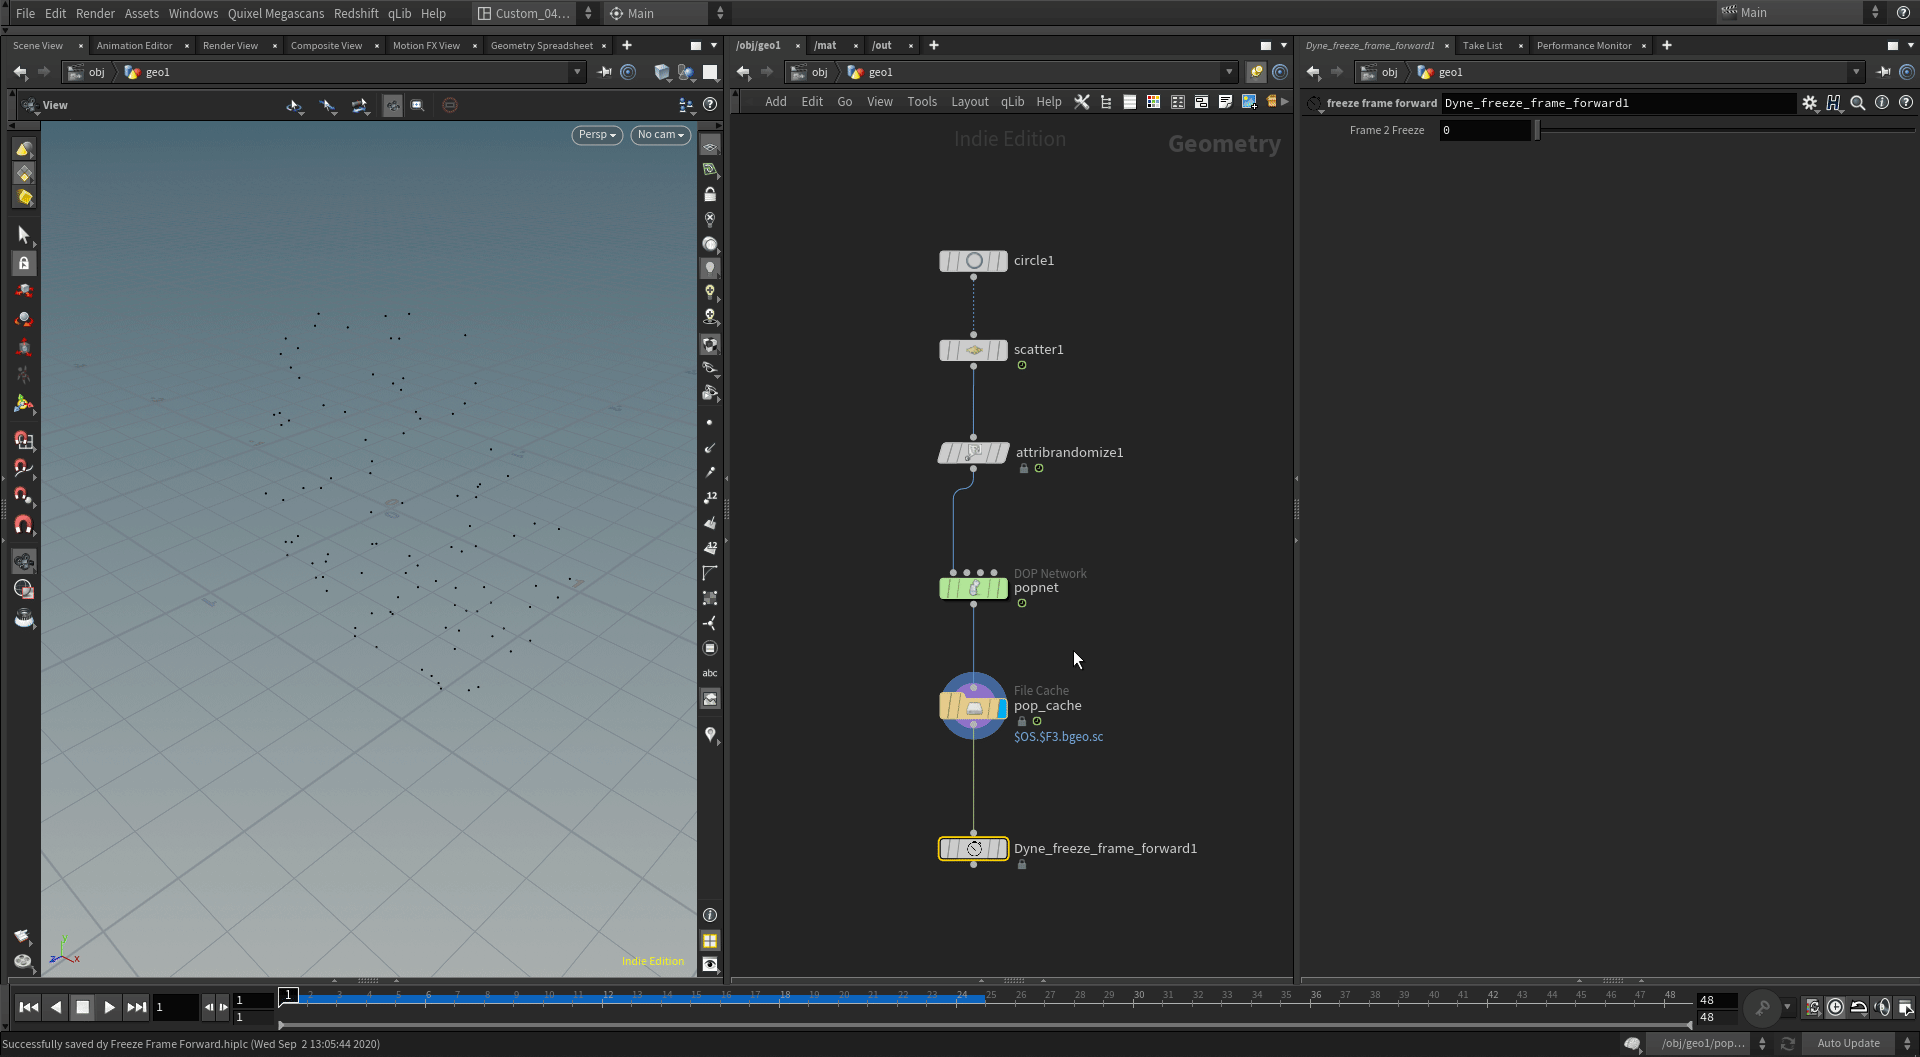Image resolution: width=1920 pixels, height=1057 pixels.
Task: Open the viewport help question-mark icon
Action: (x=710, y=105)
